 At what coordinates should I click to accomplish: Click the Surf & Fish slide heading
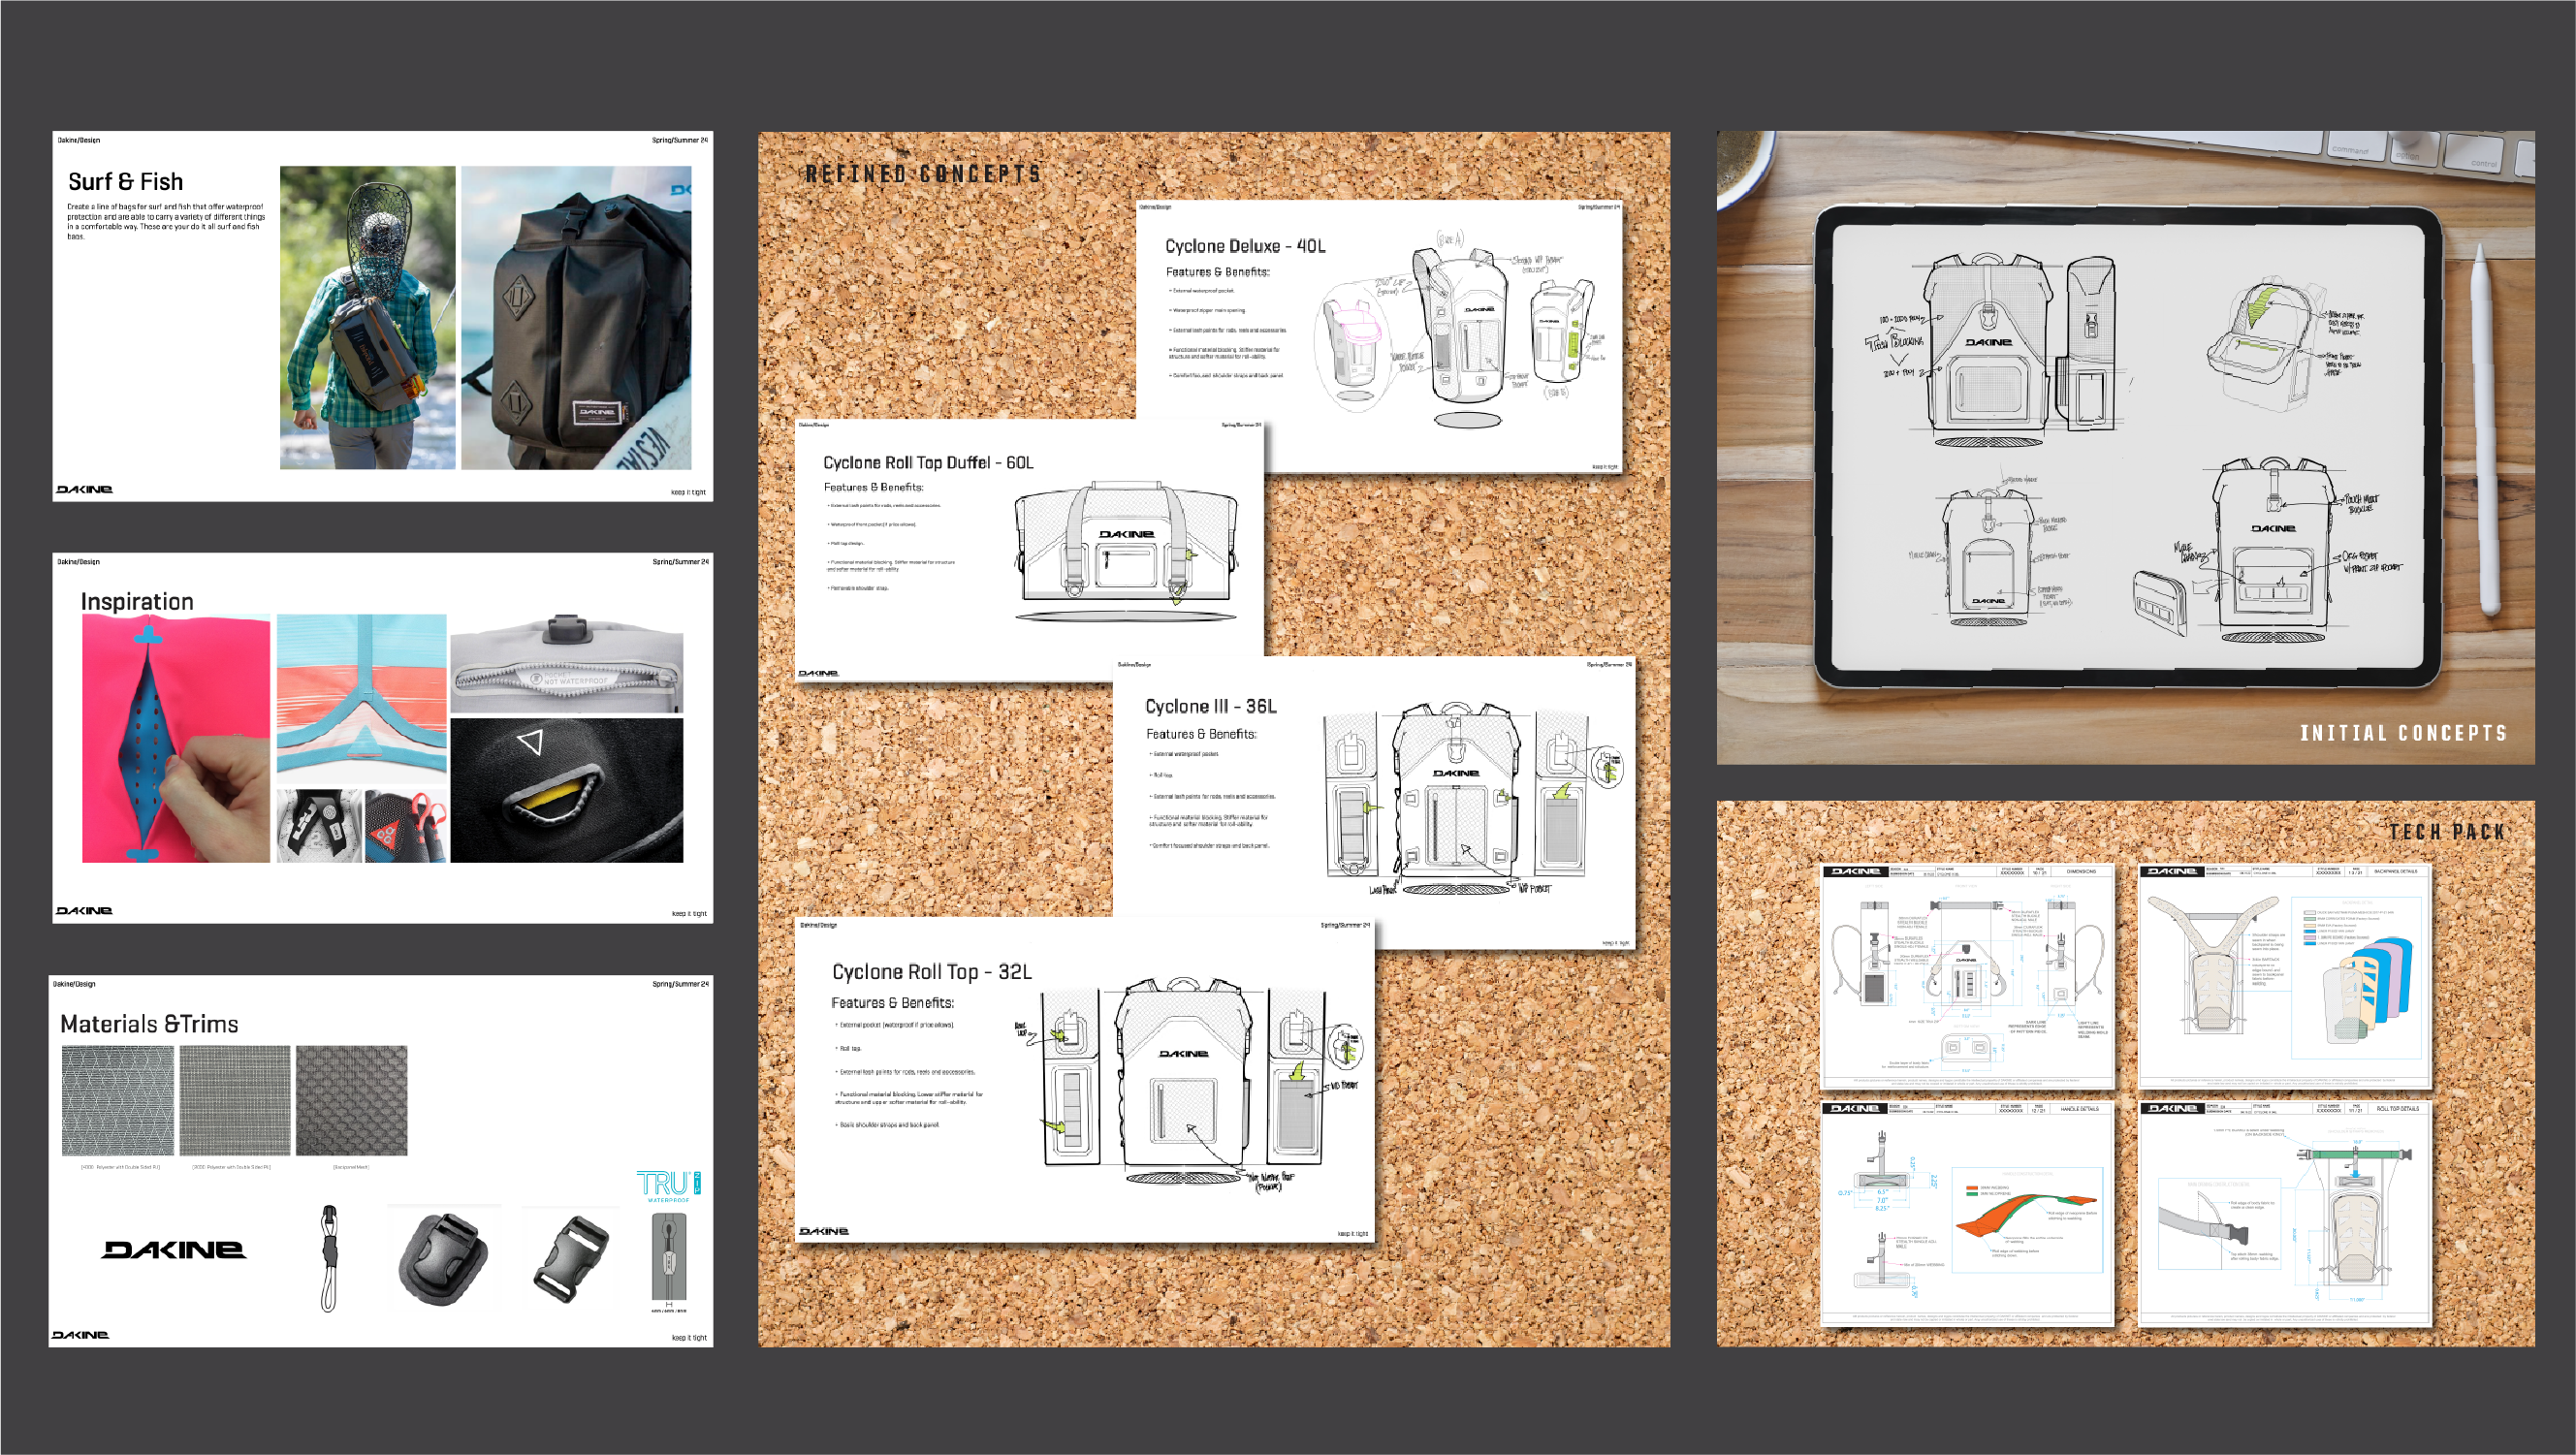tap(126, 182)
